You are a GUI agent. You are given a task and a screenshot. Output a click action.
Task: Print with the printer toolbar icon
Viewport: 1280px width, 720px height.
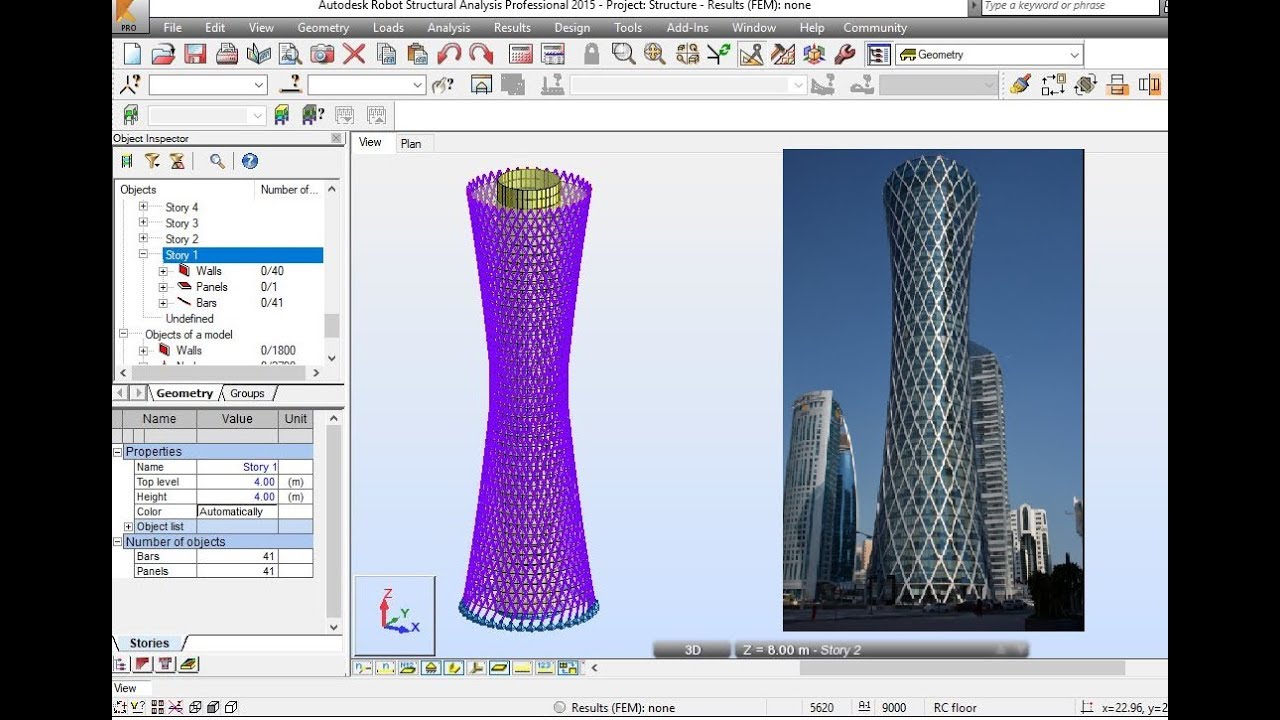(x=227, y=54)
